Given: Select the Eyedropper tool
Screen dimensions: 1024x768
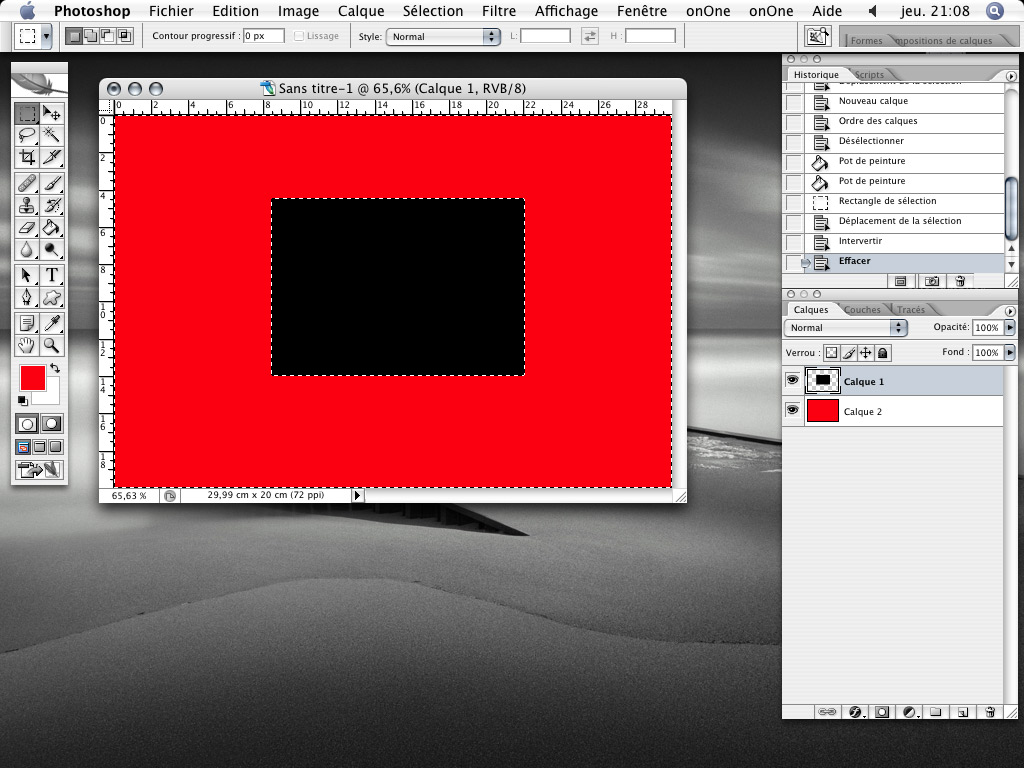Looking at the screenshot, I should pyautogui.click(x=52, y=323).
